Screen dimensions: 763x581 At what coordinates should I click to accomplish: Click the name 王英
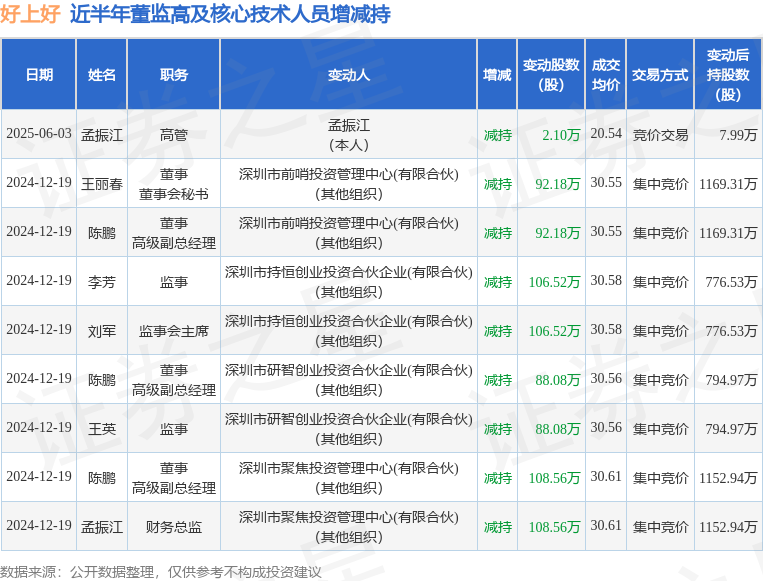[102, 429]
